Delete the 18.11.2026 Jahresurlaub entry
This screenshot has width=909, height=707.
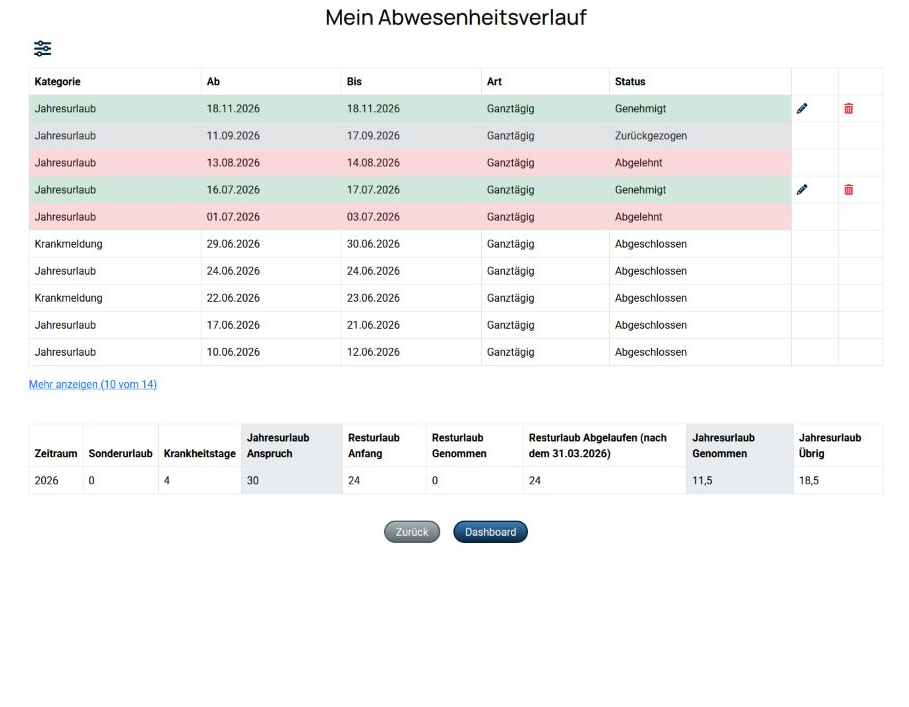[x=848, y=108]
